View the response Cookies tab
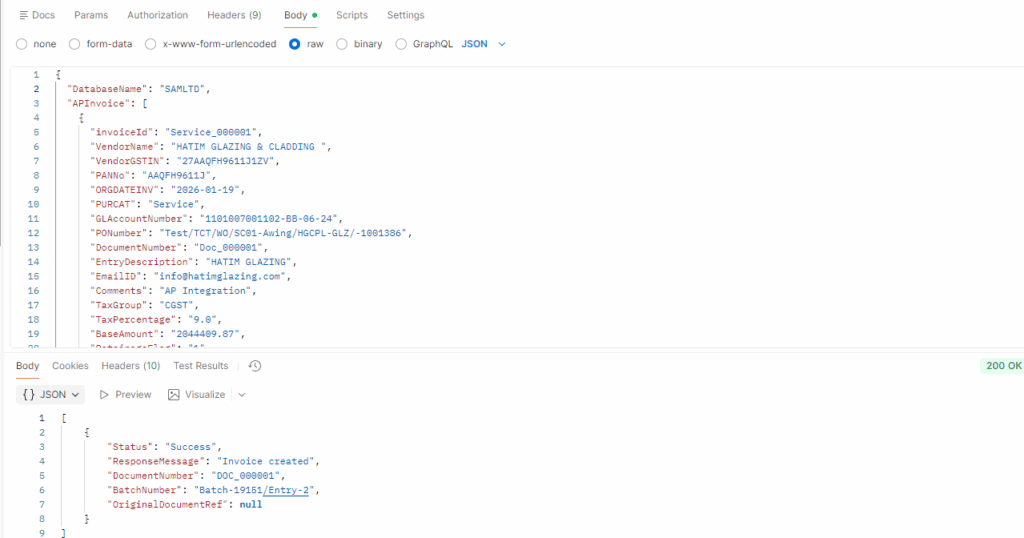 click(70, 366)
